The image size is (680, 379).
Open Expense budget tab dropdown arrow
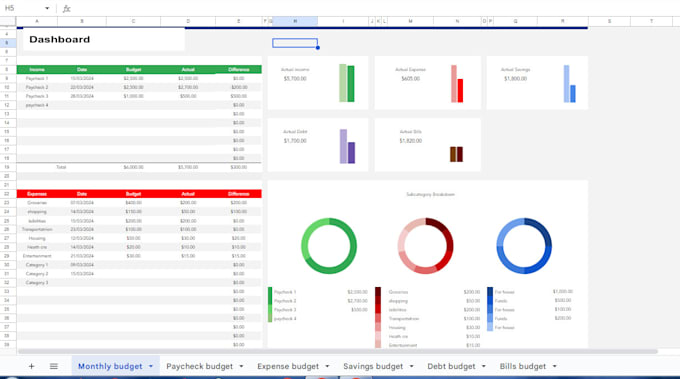point(327,366)
